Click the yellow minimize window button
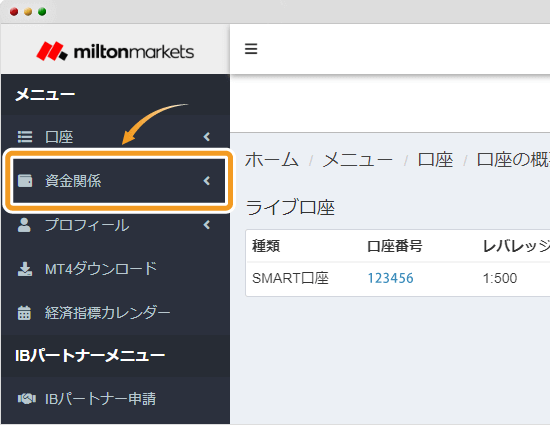Screen dimensions: 550x425 (x=28, y=12)
